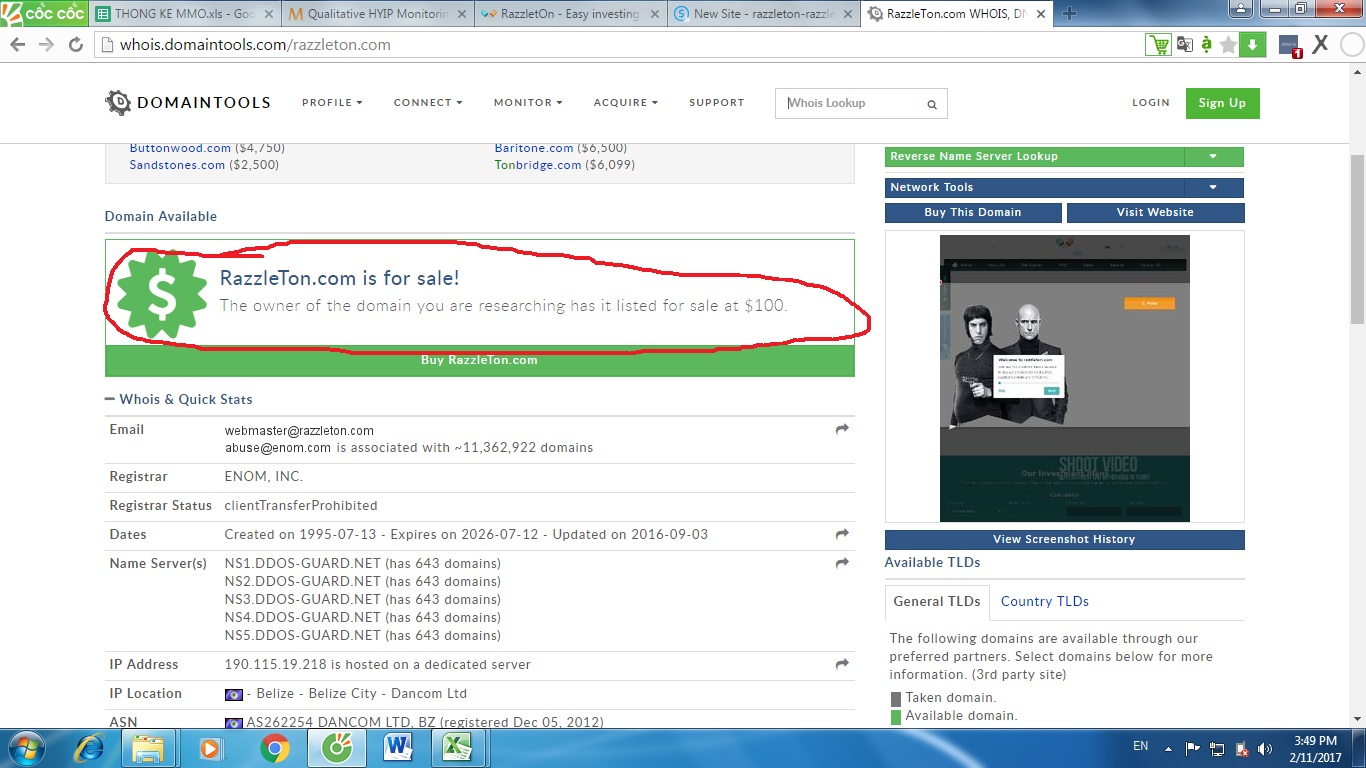Click the share arrow in the Dates row

pyautogui.click(x=842, y=534)
